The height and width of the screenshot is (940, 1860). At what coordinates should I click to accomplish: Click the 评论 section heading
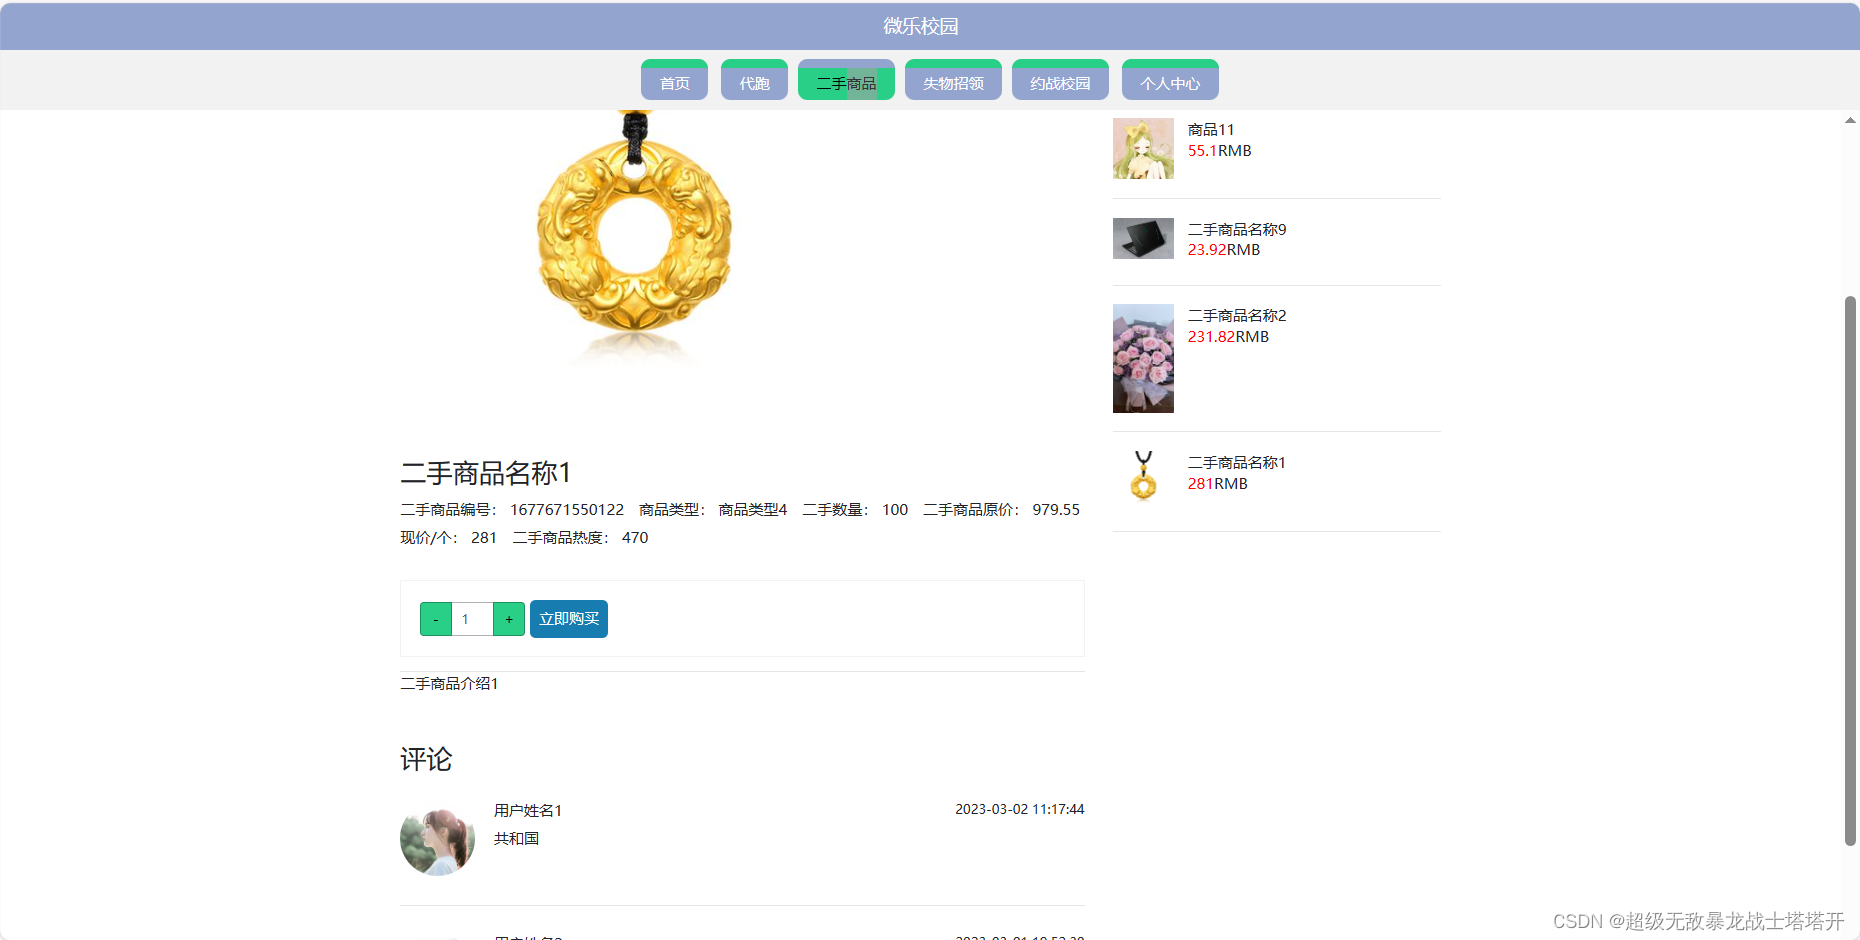tap(426, 759)
